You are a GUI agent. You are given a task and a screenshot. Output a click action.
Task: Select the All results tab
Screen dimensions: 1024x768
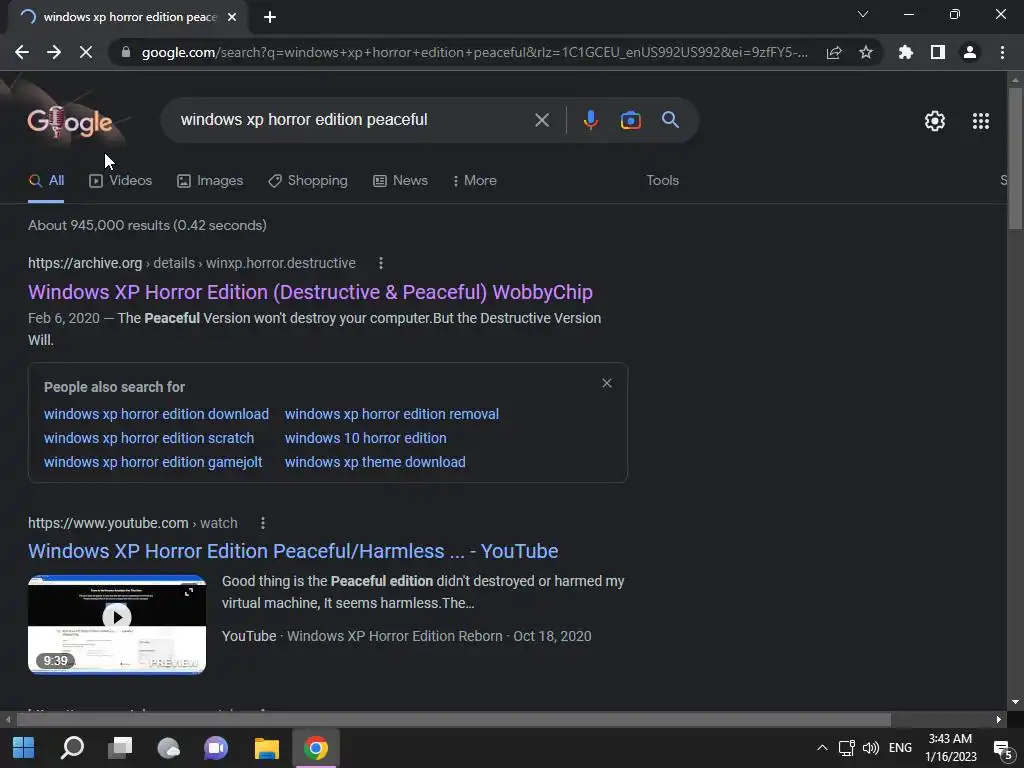[46, 180]
